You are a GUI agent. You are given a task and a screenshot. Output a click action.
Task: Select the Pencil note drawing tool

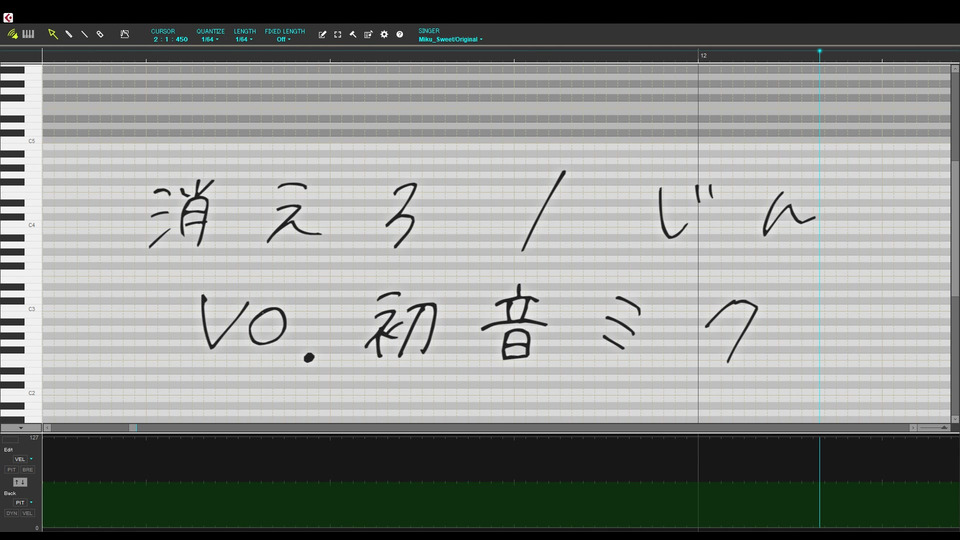click(x=69, y=34)
